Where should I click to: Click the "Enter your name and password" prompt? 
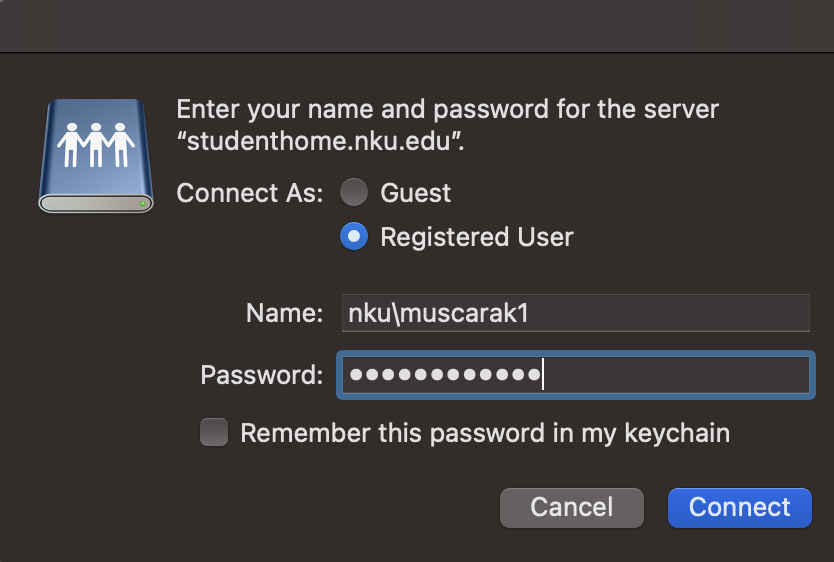[447, 109]
